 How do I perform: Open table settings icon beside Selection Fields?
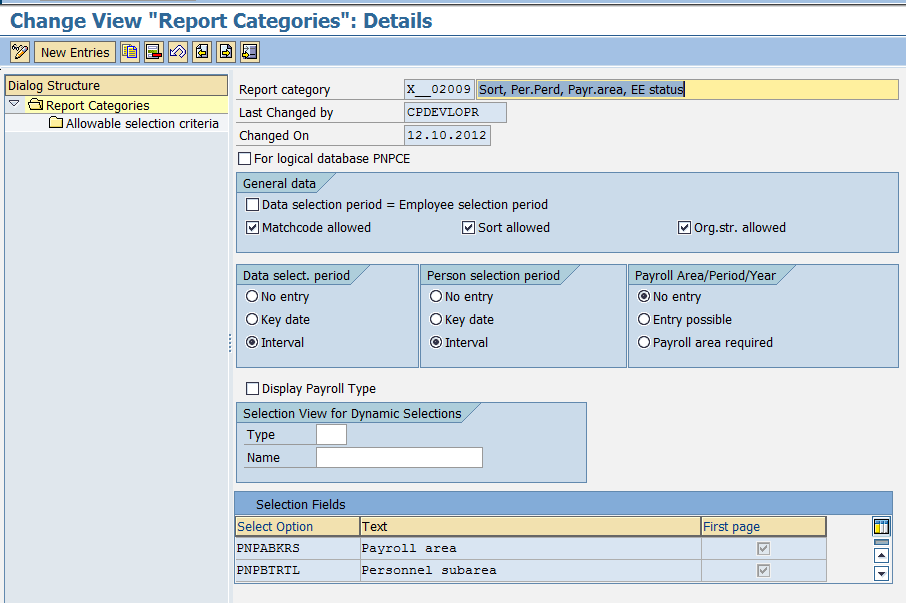(x=881, y=527)
